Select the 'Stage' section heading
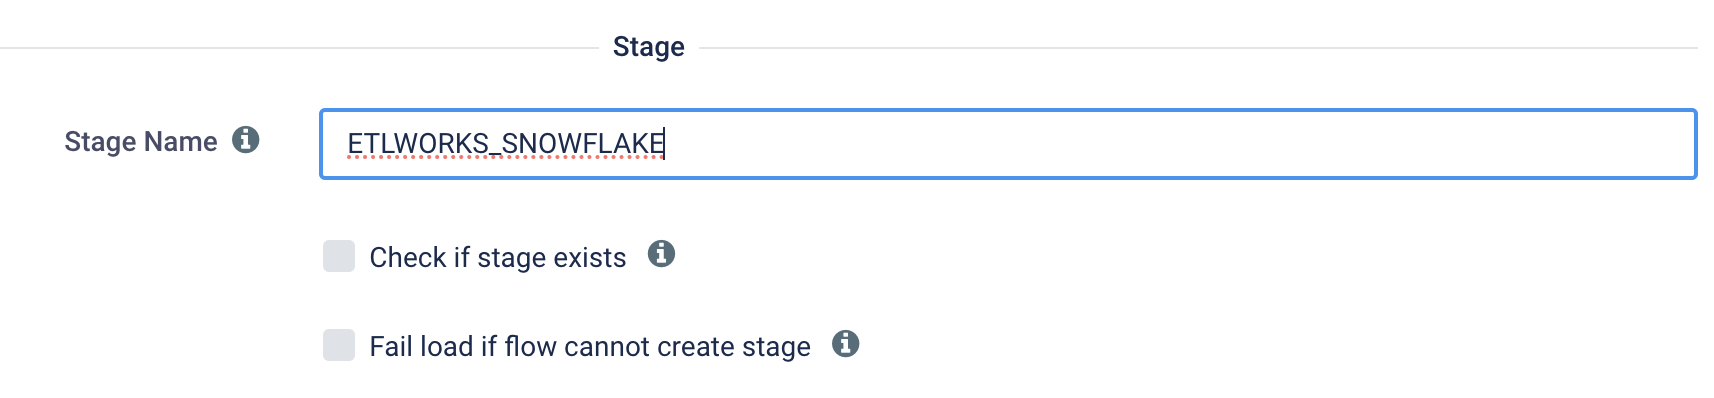Screen dimensions: 1714x398 point(649,47)
